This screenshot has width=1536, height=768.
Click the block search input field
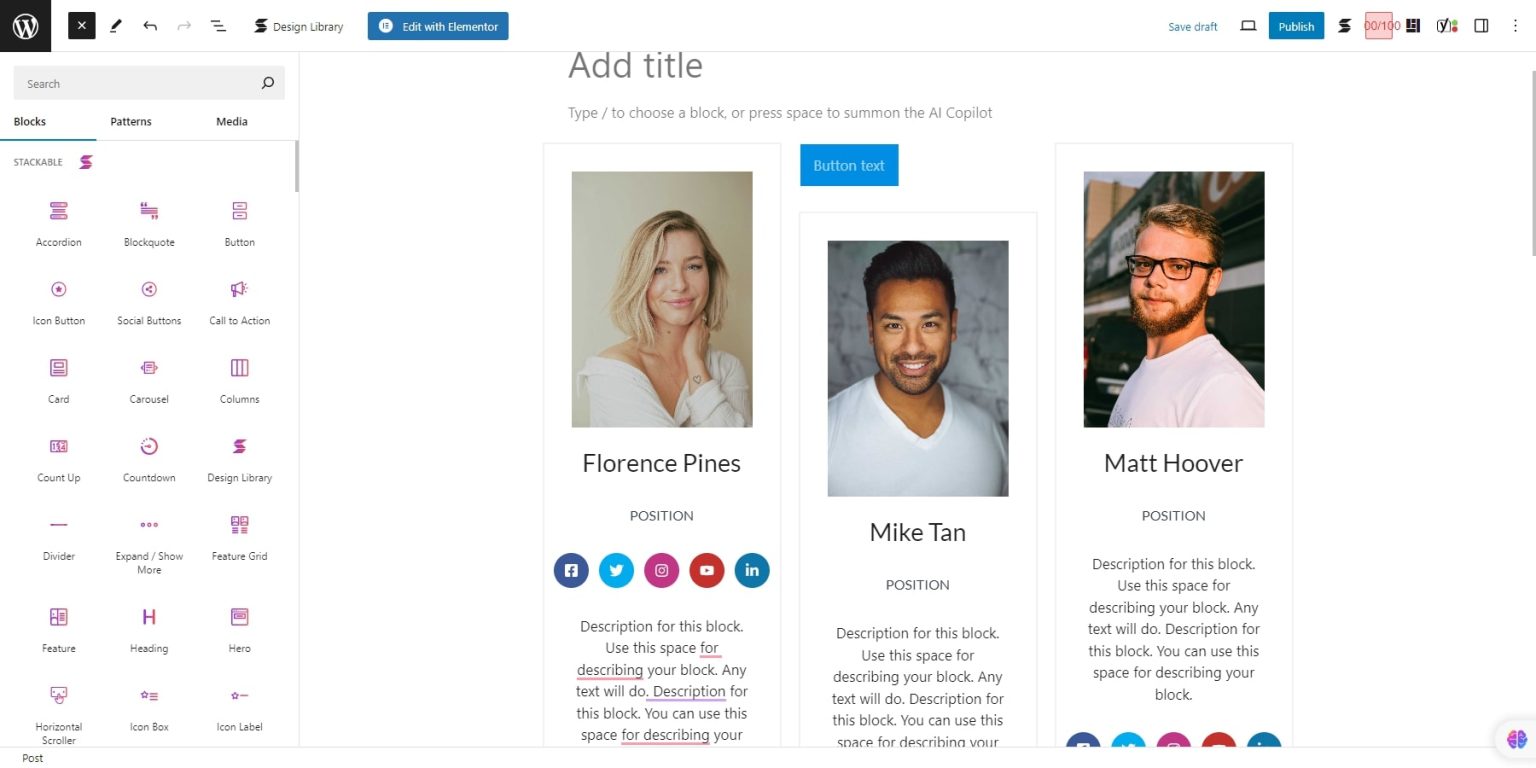click(x=140, y=83)
